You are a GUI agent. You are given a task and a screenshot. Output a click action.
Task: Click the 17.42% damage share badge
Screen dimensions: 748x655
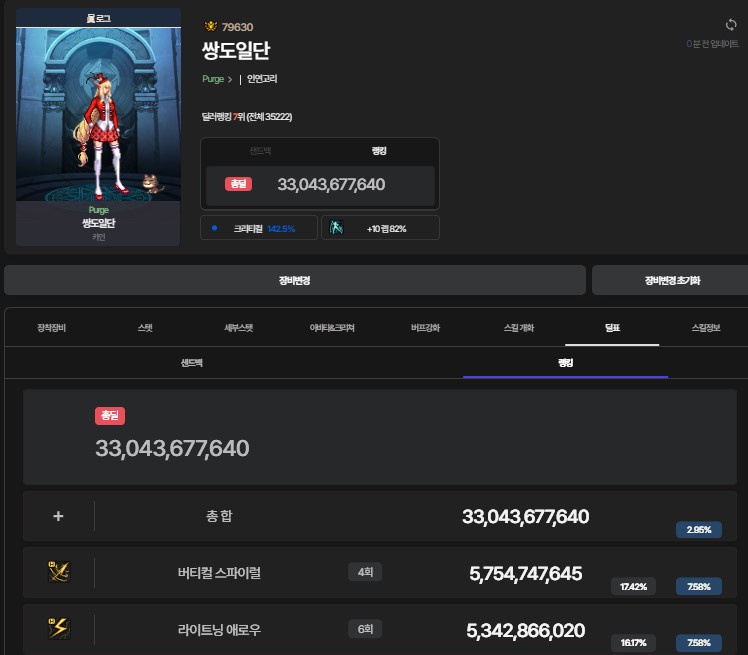[x=632, y=586]
